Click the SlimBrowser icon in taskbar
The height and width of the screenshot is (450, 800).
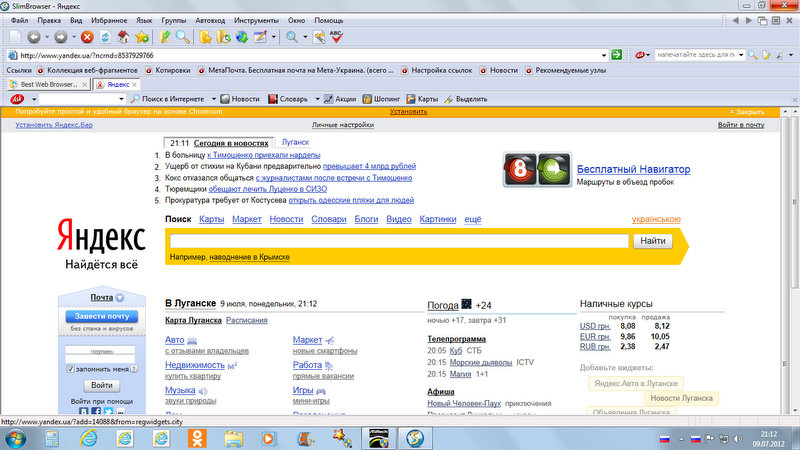(x=415, y=438)
